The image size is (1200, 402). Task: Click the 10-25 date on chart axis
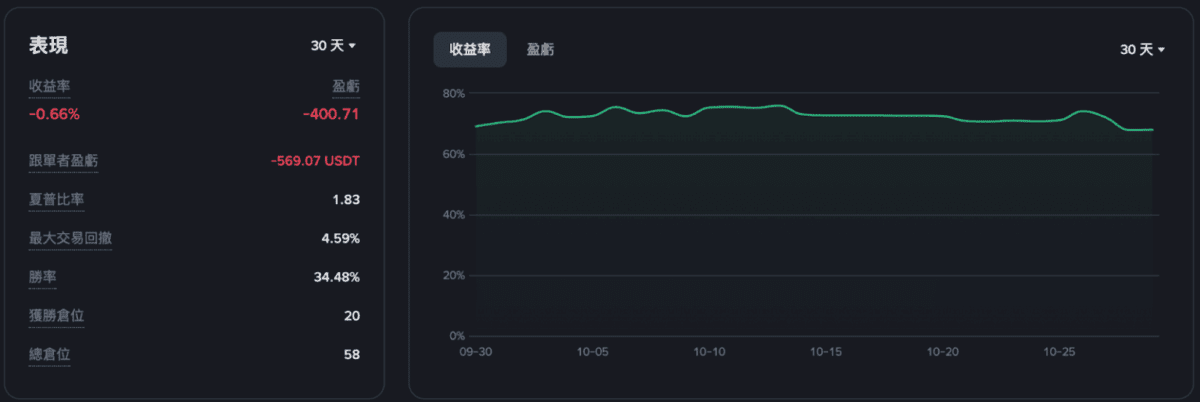pos(1059,352)
